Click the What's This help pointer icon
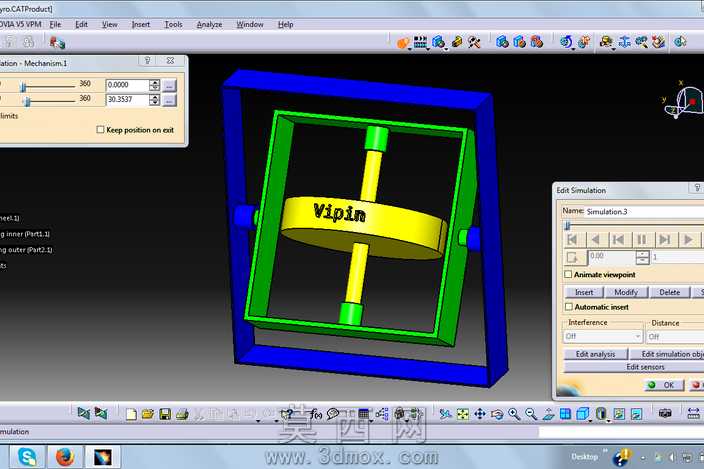The width and height of the screenshot is (704, 469). pos(288,414)
